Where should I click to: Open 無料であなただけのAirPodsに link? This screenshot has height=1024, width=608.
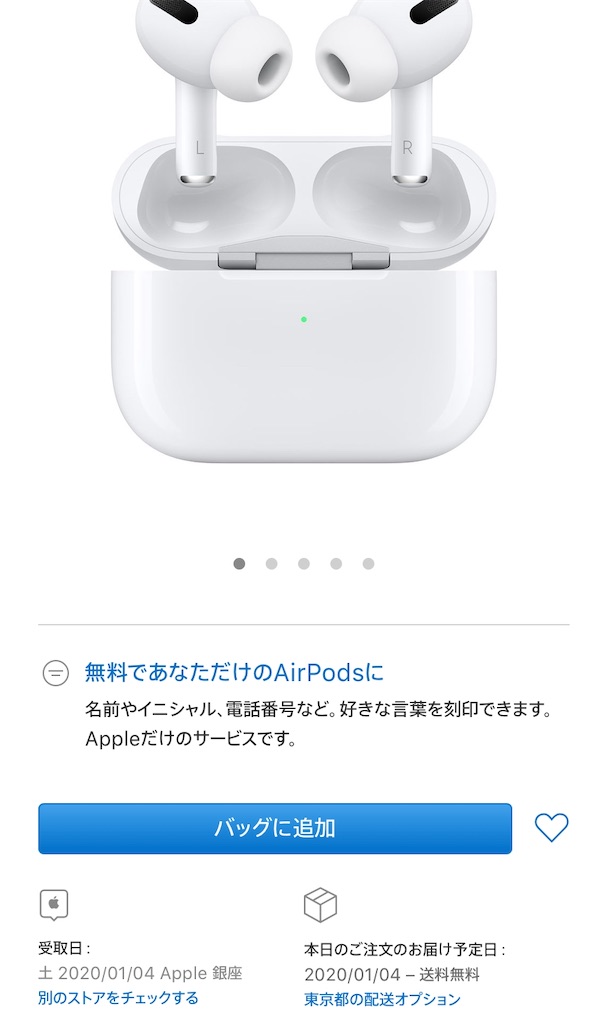[x=234, y=672]
